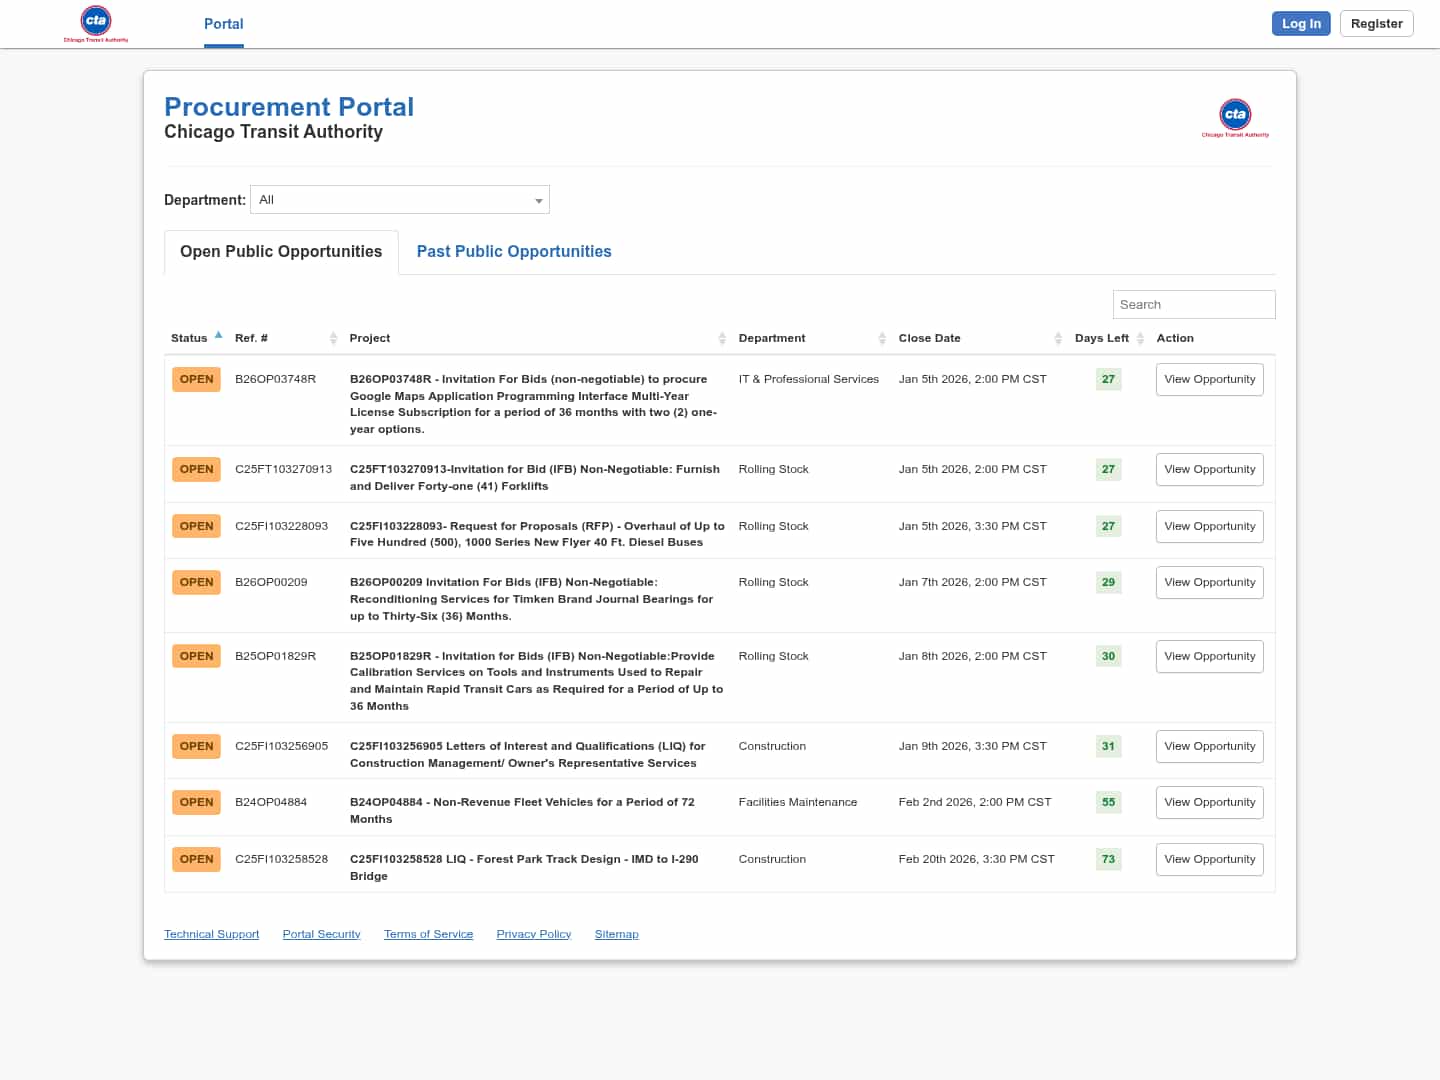The width and height of the screenshot is (1440, 1080).
Task: Sort table by Status column arrow
Action: [218, 336]
